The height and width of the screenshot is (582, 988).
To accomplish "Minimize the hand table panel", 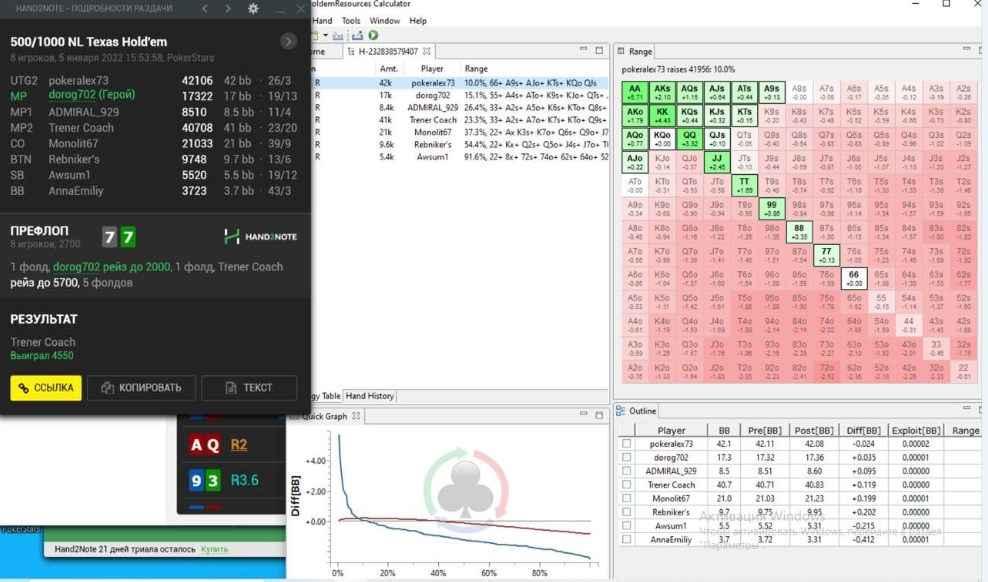I will [x=583, y=50].
